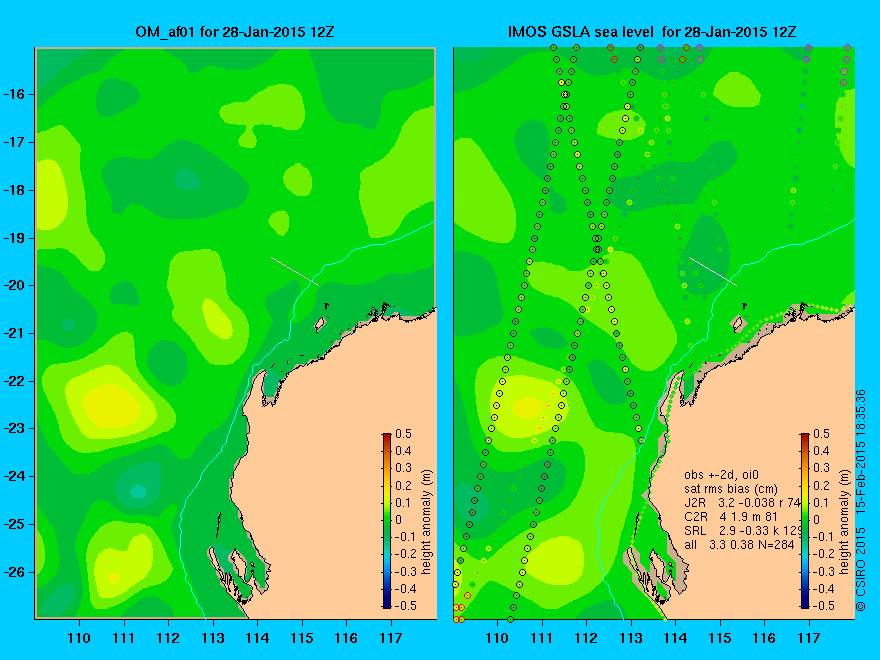
Task: Click longitude label '110' under OM_af01 map
Action: 79,638
